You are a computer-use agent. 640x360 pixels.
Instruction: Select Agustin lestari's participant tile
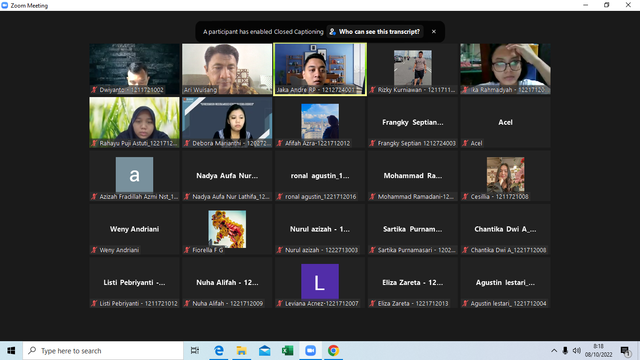pos(505,283)
